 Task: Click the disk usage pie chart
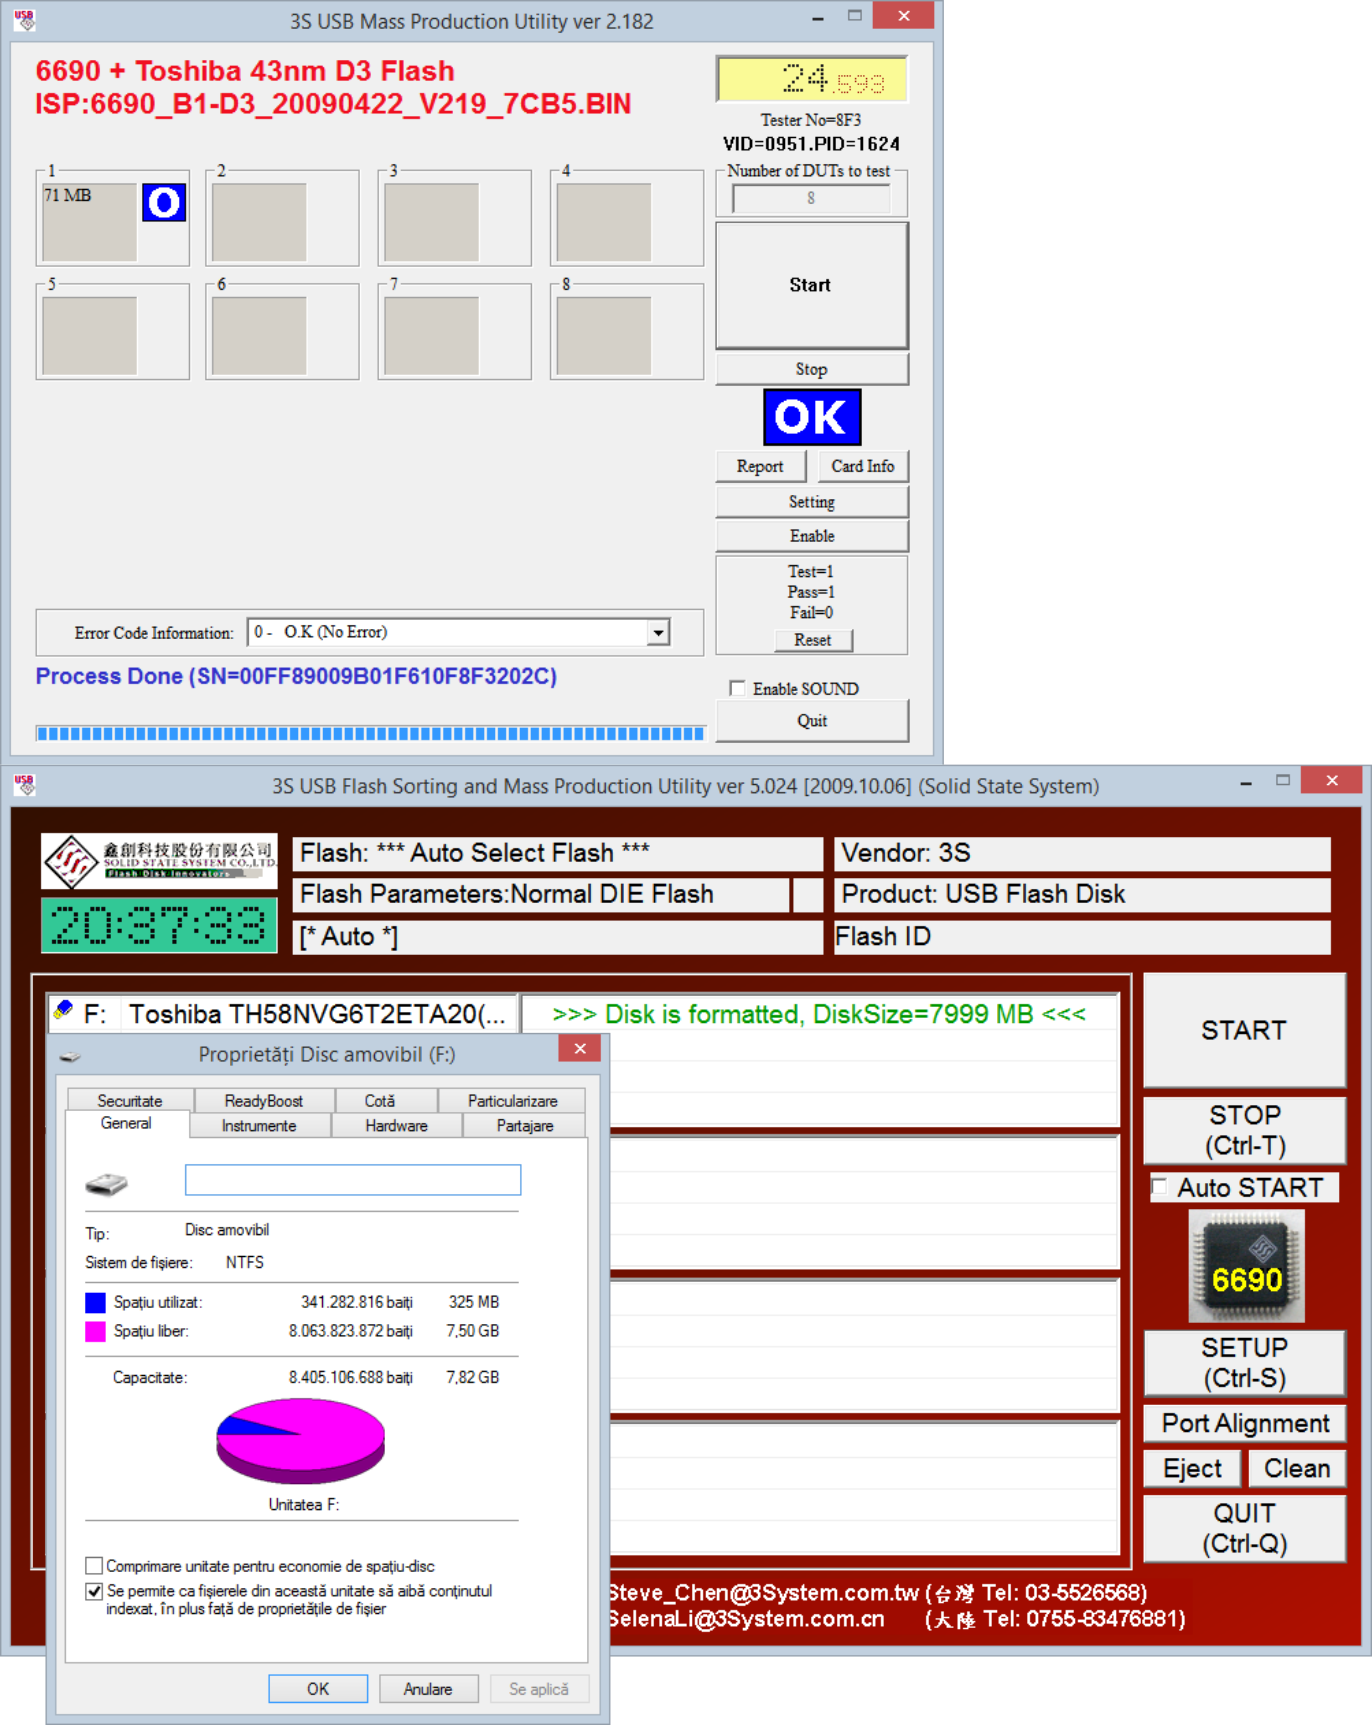pyautogui.click(x=300, y=1440)
